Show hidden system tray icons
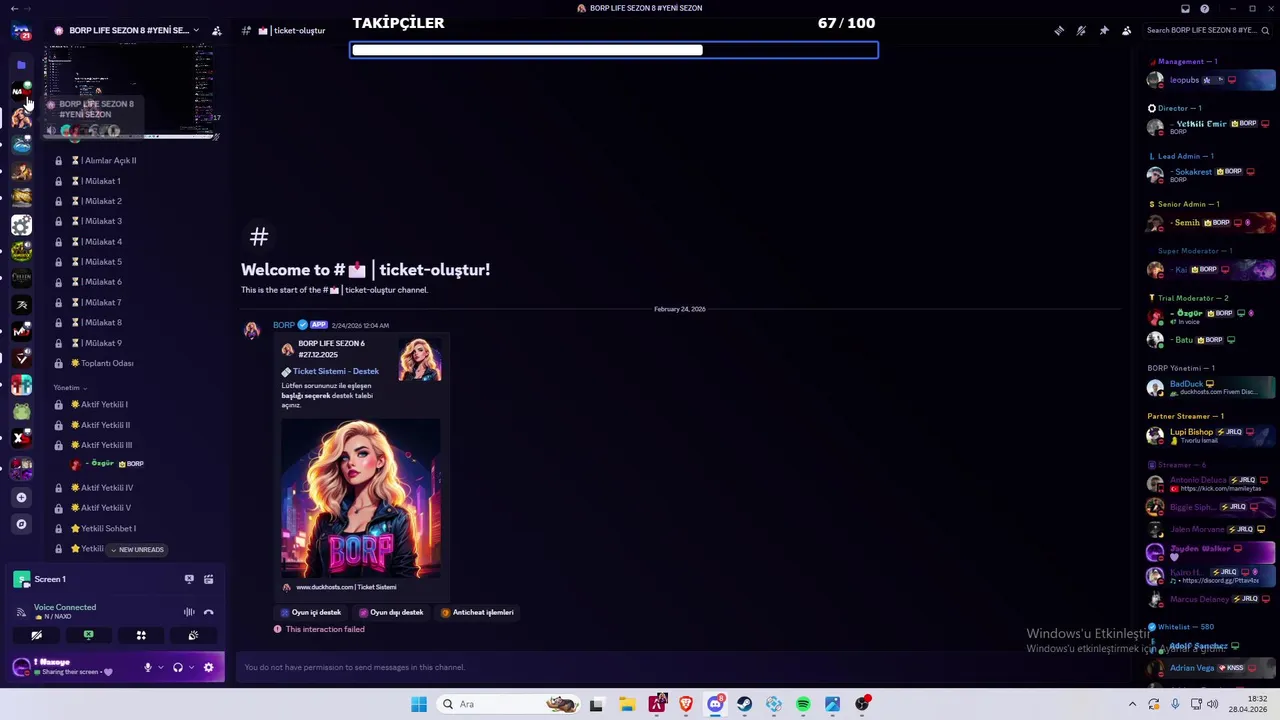1280x720 pixels. 1132,704
